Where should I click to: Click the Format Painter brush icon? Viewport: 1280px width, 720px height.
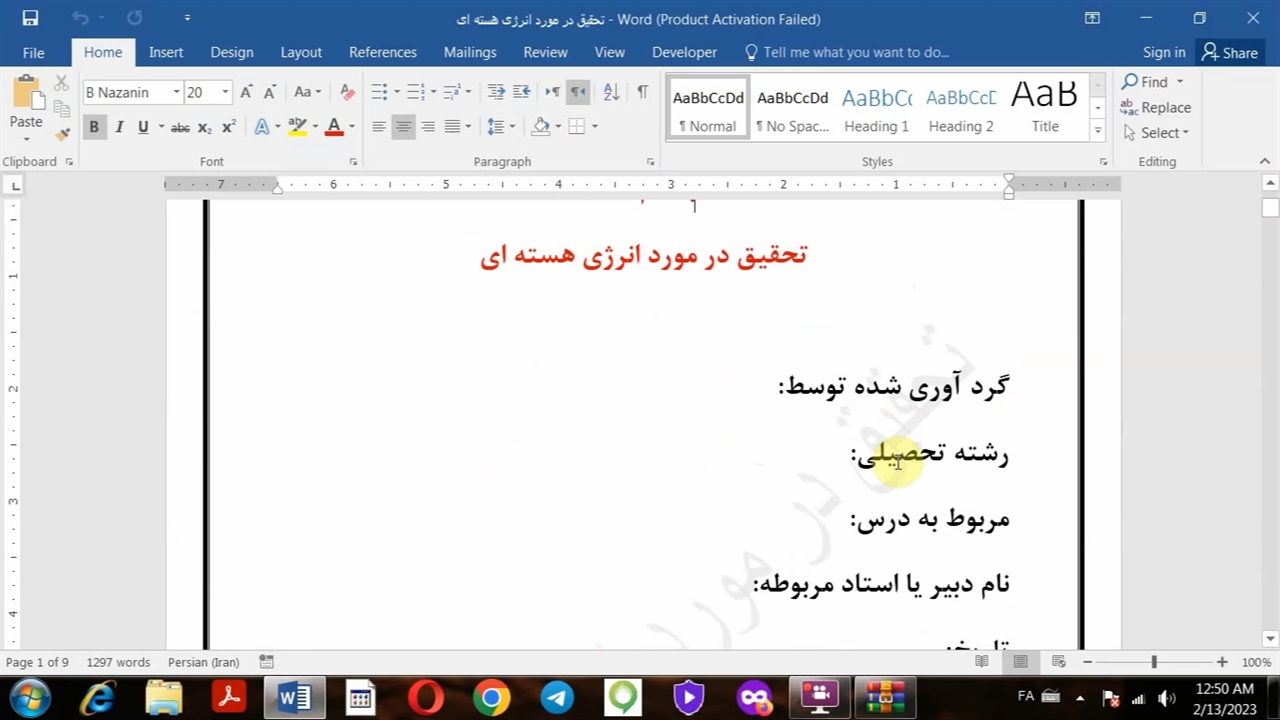pos(62,134)
